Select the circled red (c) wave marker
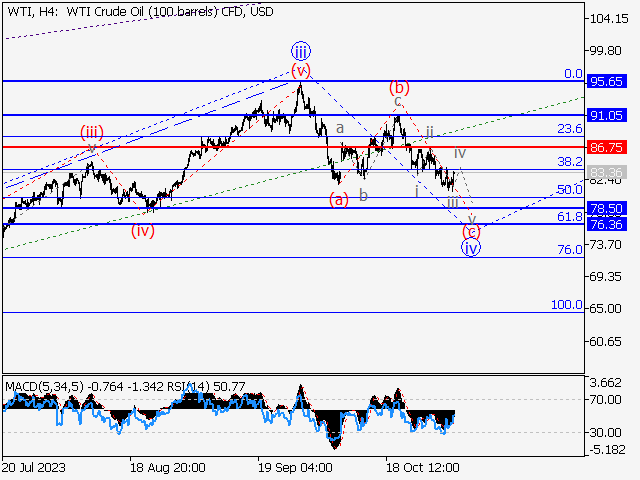 [x=471, y=232]
